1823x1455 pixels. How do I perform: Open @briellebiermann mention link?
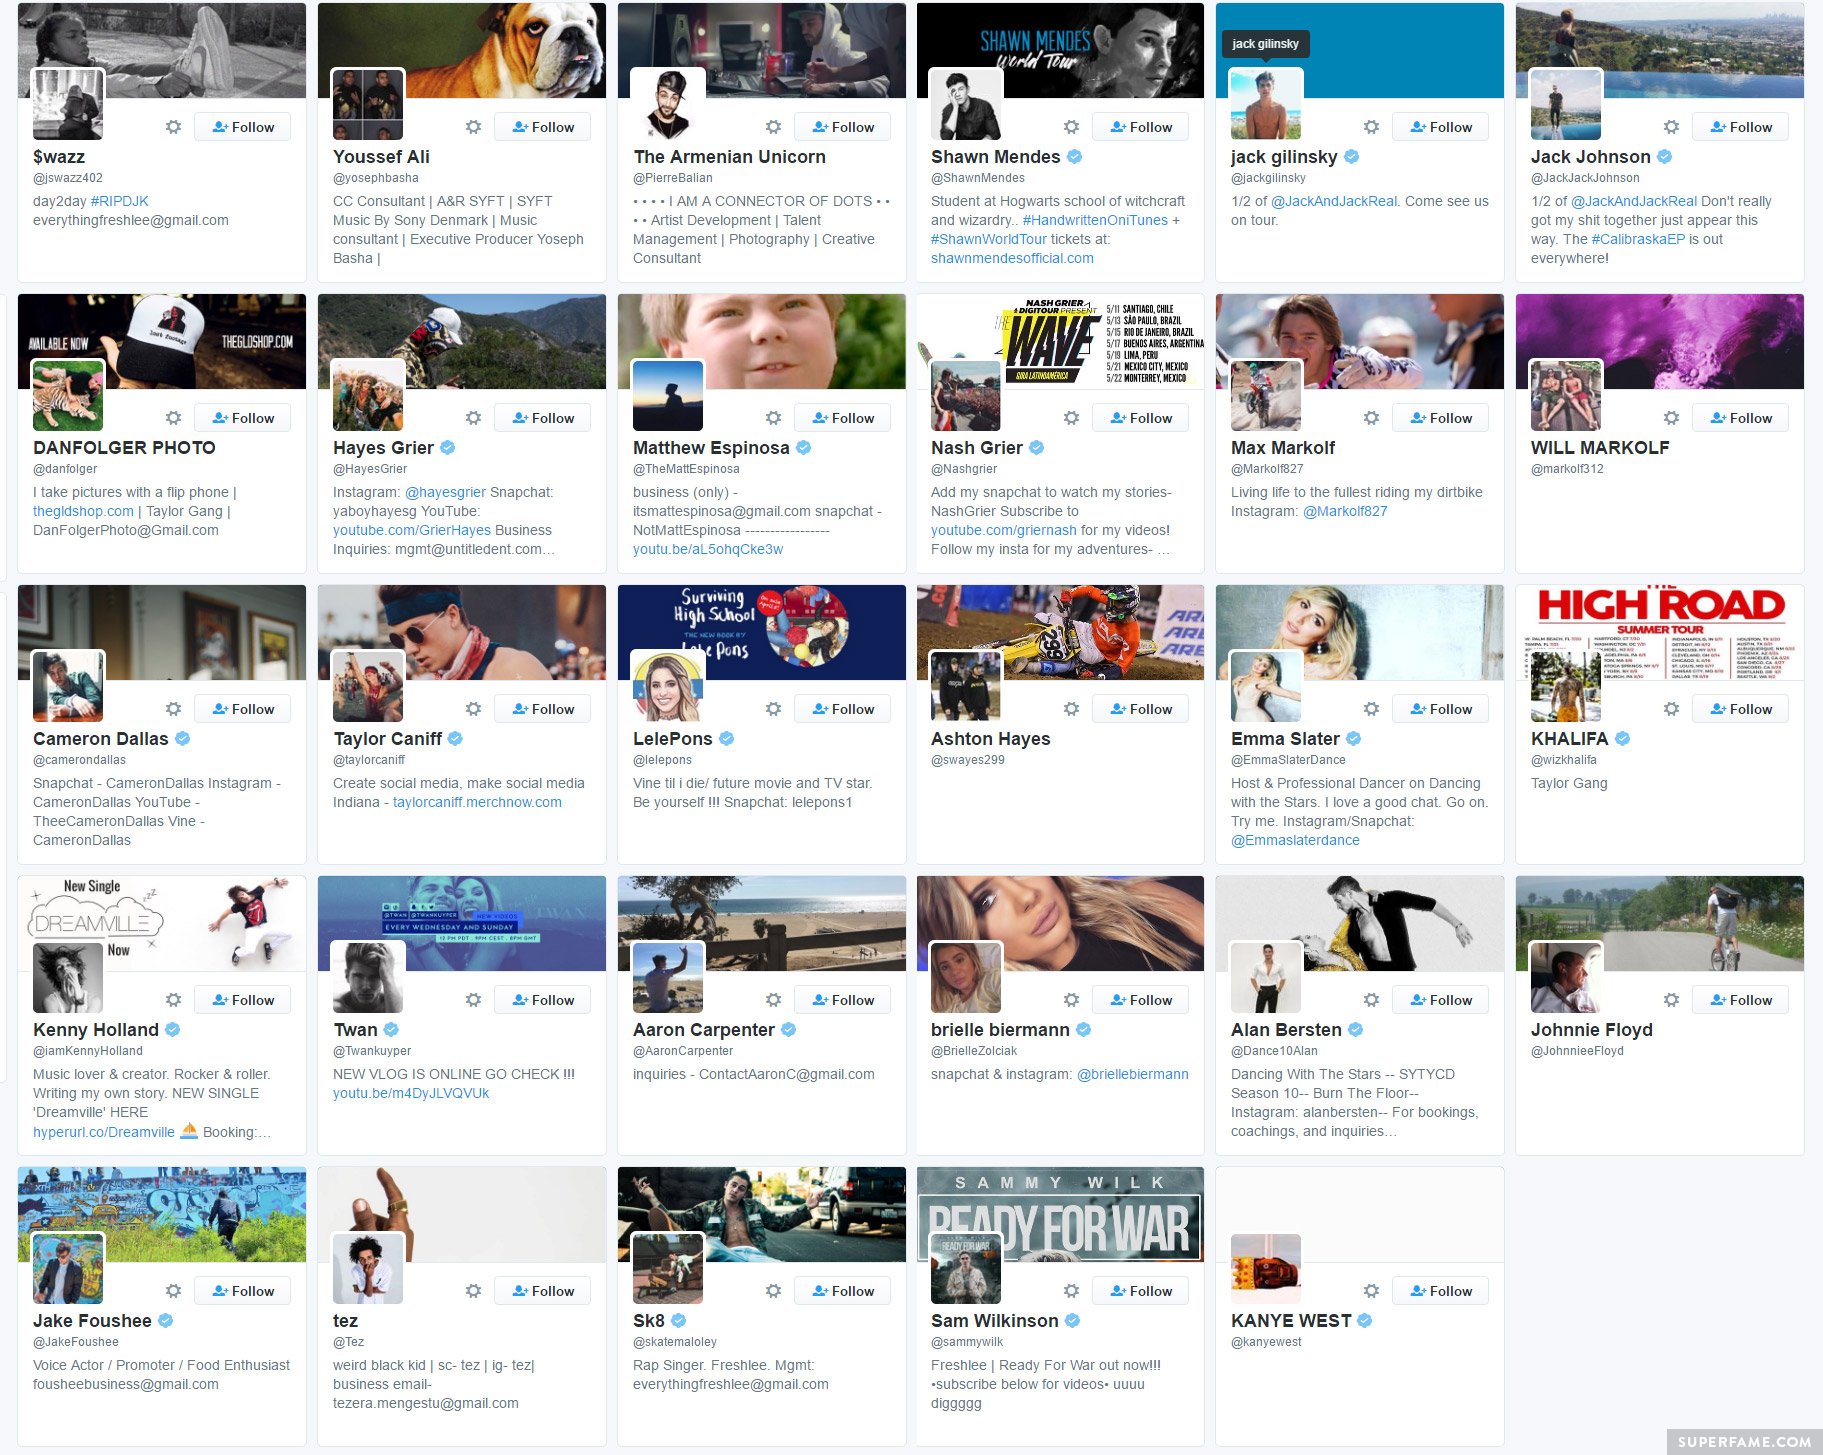tap(1133, 1074)
